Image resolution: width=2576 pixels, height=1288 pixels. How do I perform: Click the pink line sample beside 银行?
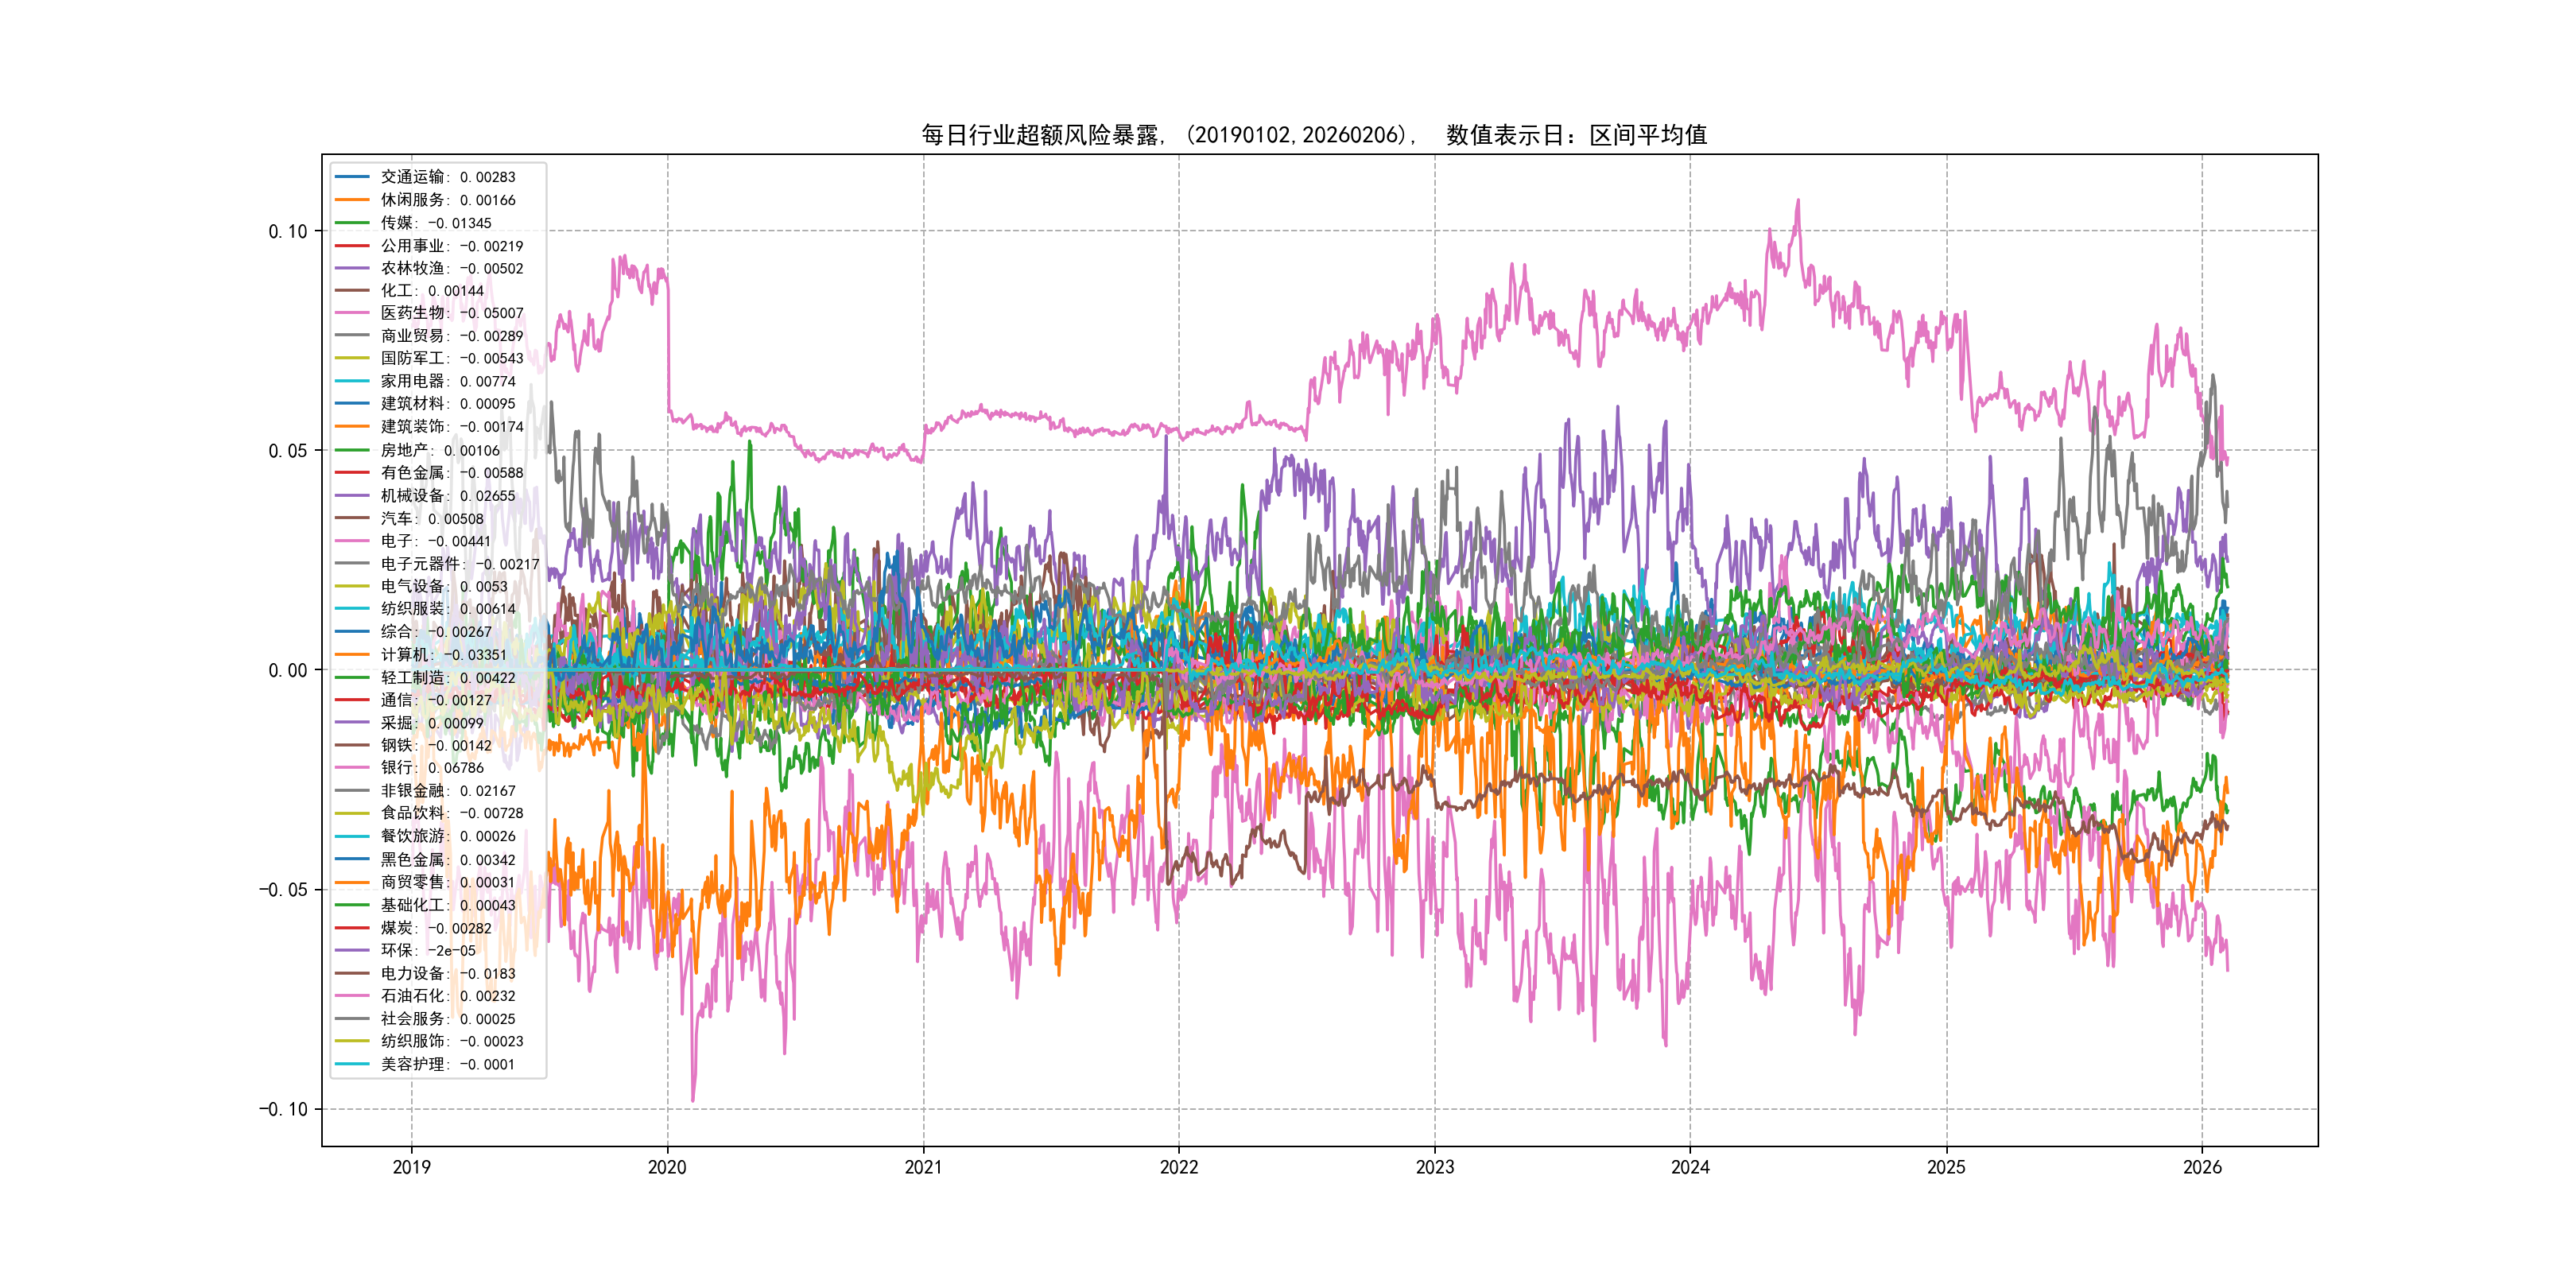pyautogui.click(x=352, y=768)
